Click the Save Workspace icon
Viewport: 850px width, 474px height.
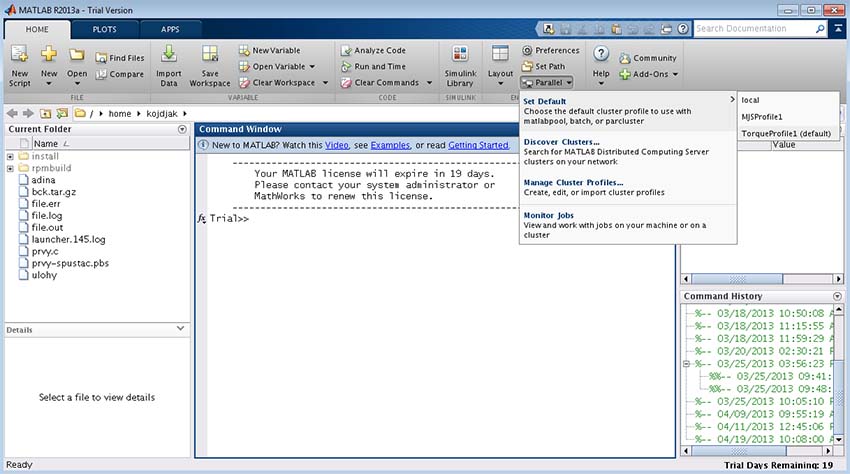210,57
